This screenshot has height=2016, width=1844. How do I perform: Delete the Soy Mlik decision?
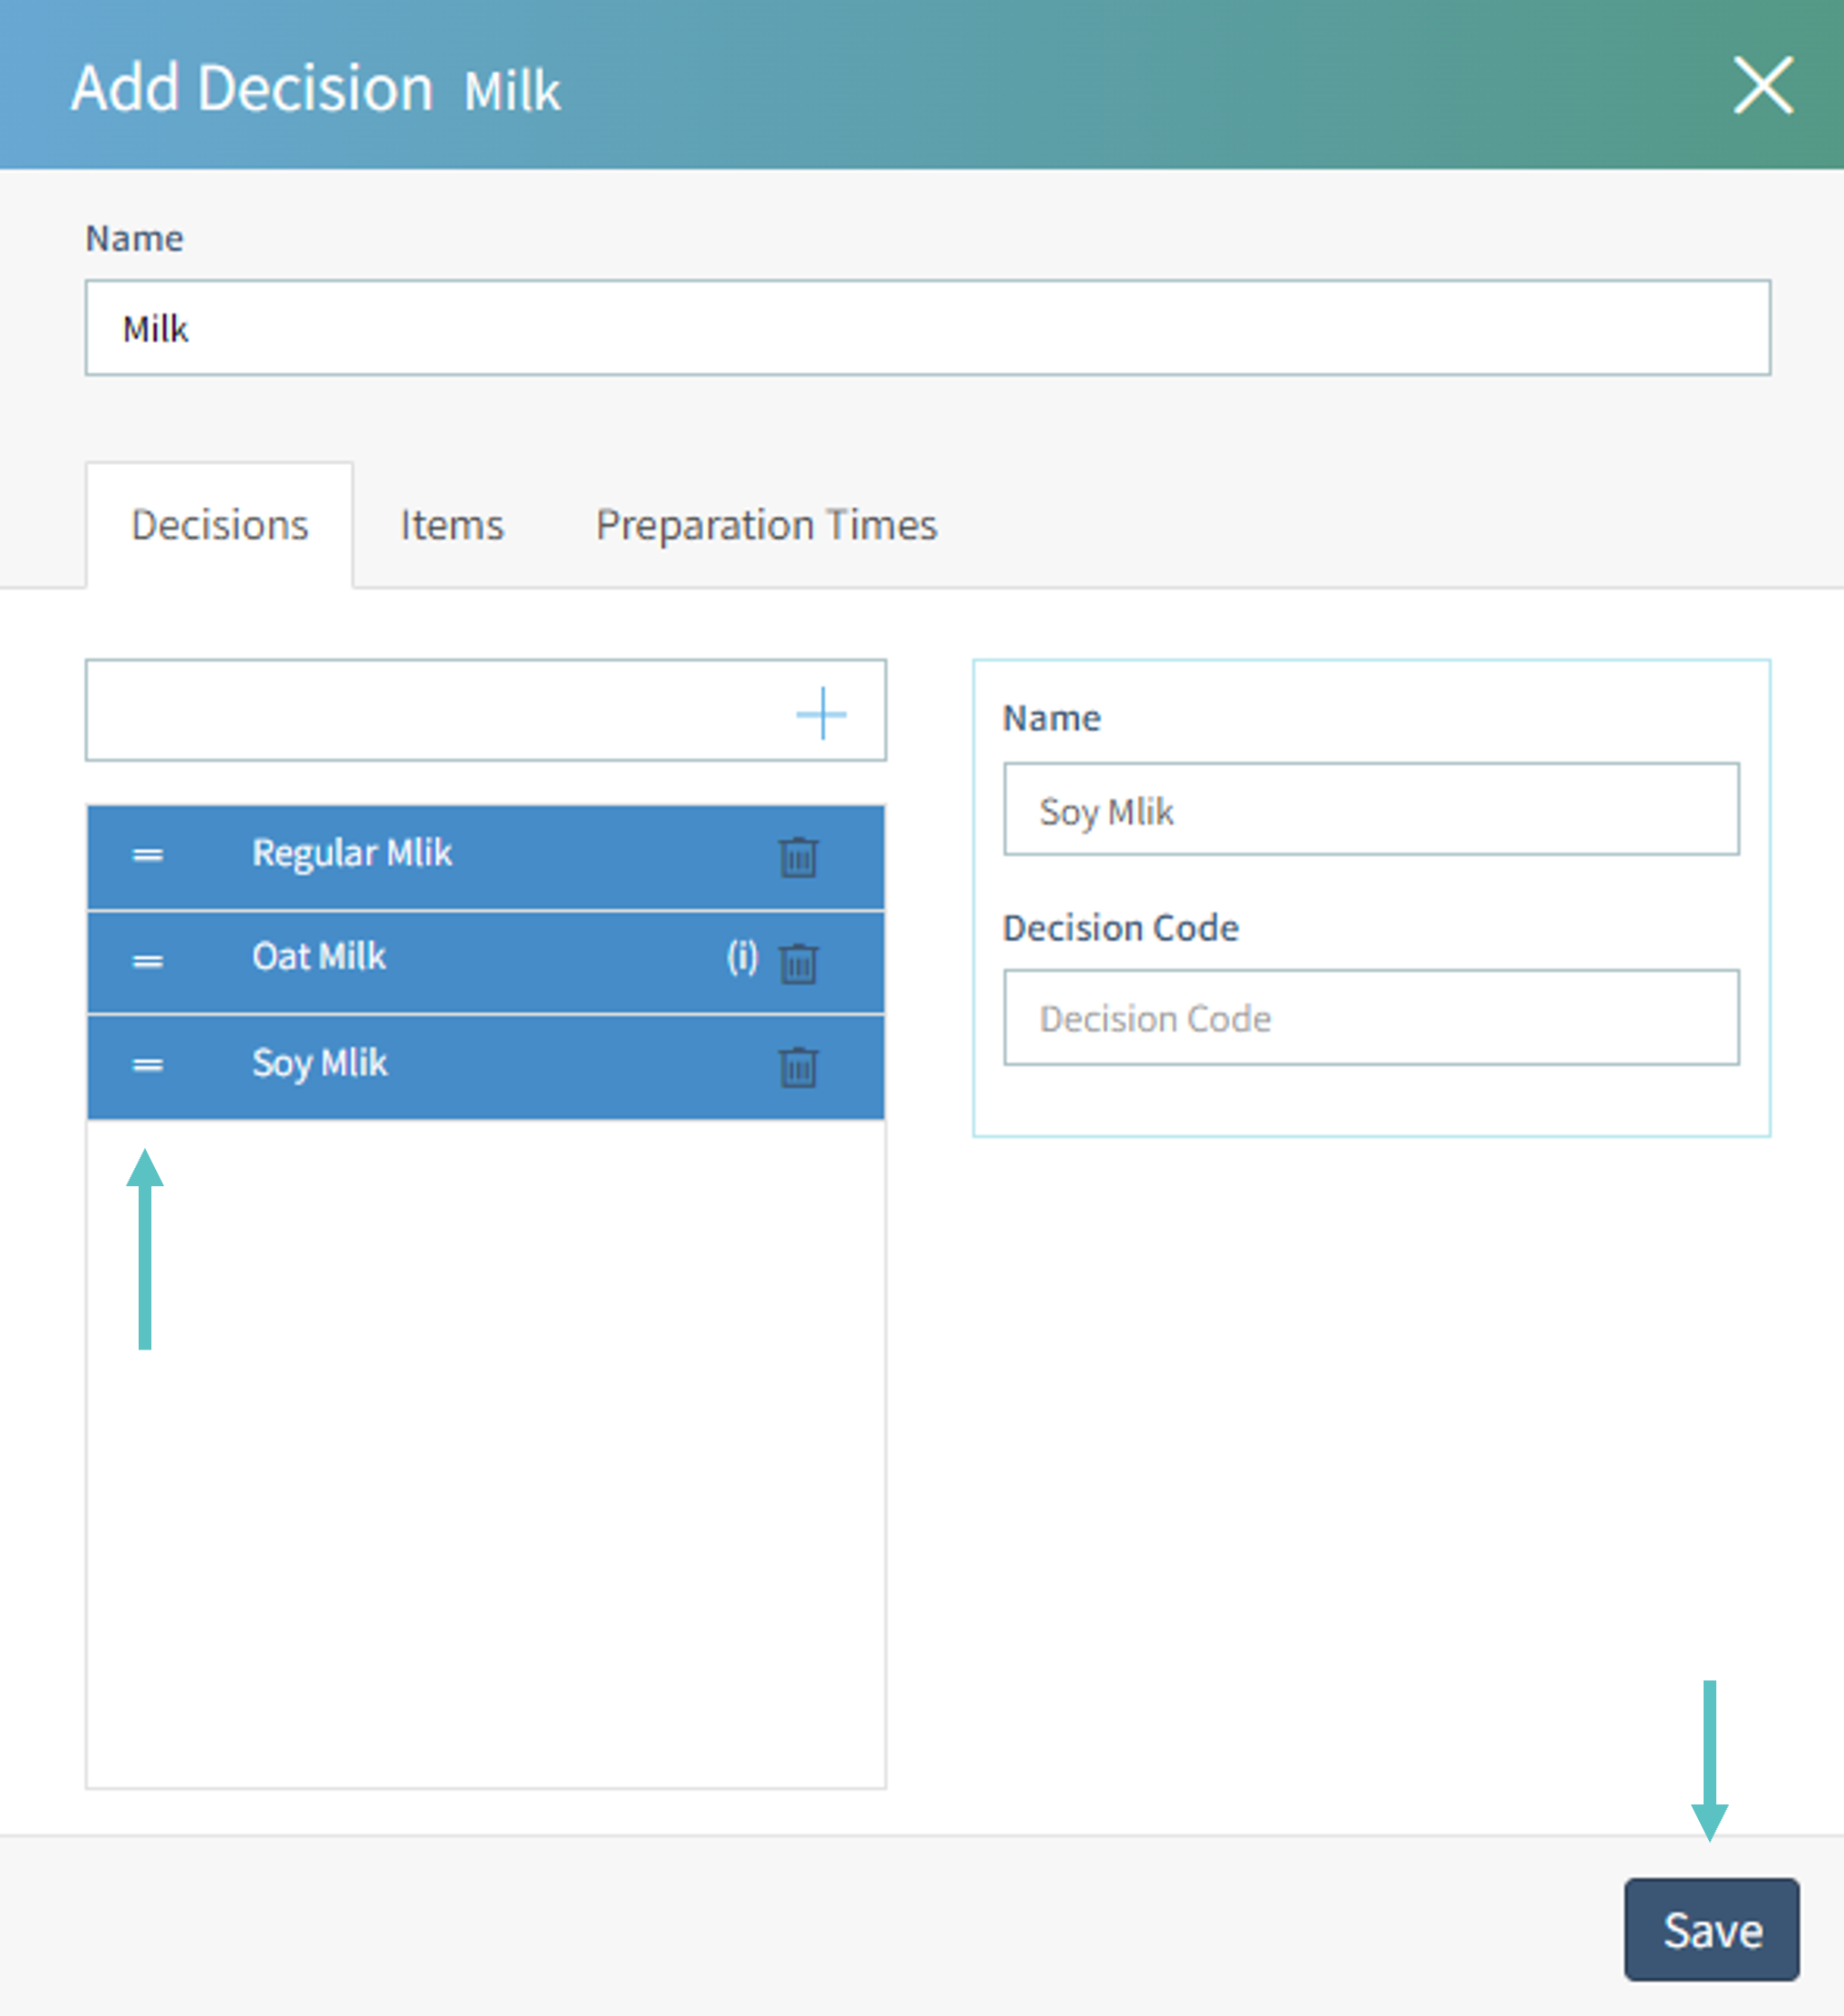pos(797,1067)
